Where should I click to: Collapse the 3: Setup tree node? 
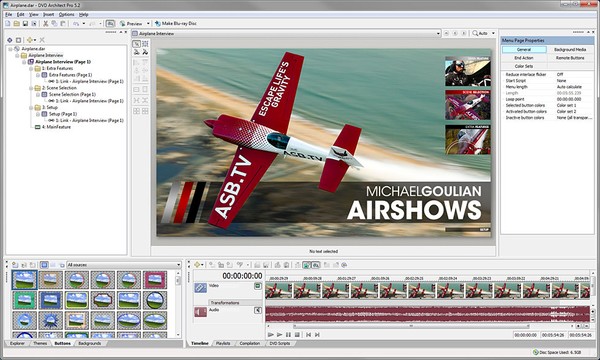[31, 108]
